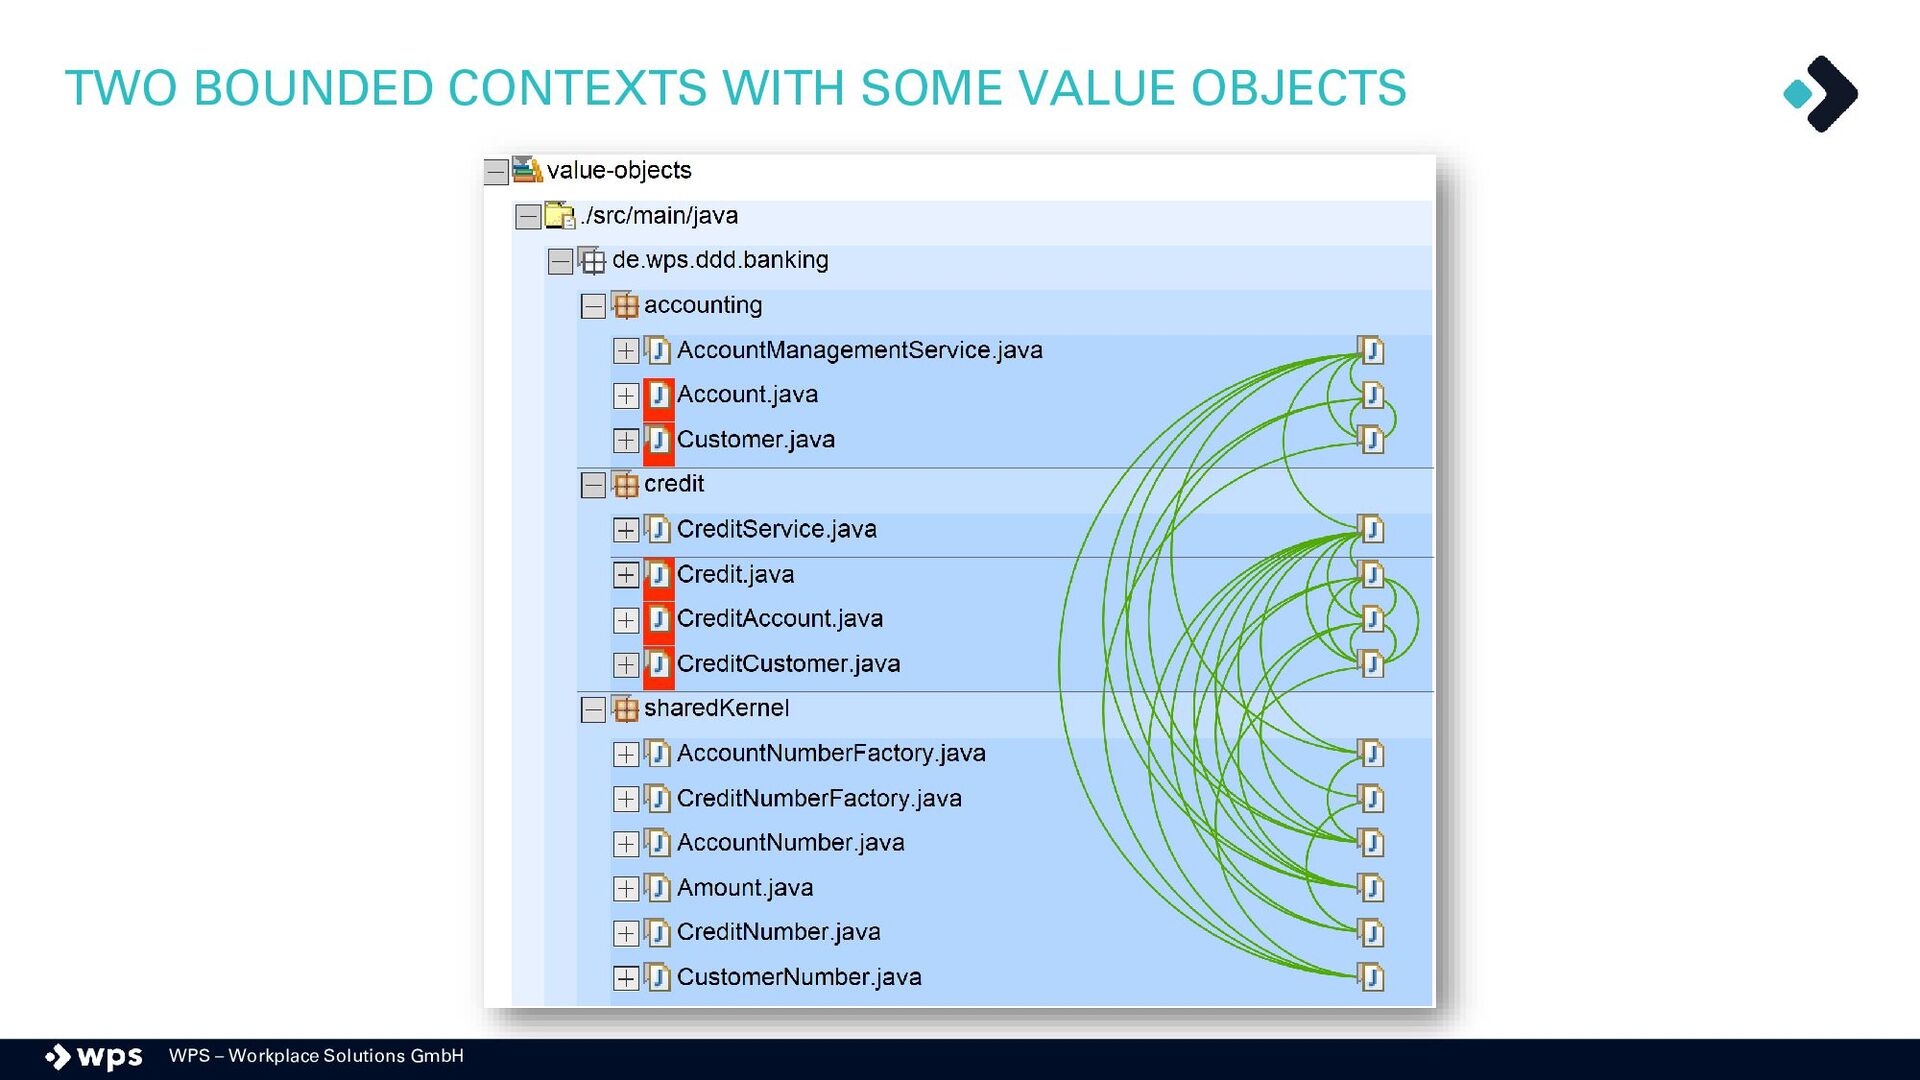
Task: Click the red-highlighted CreditAccount.java file icon
Action: [x=658, y=622]
